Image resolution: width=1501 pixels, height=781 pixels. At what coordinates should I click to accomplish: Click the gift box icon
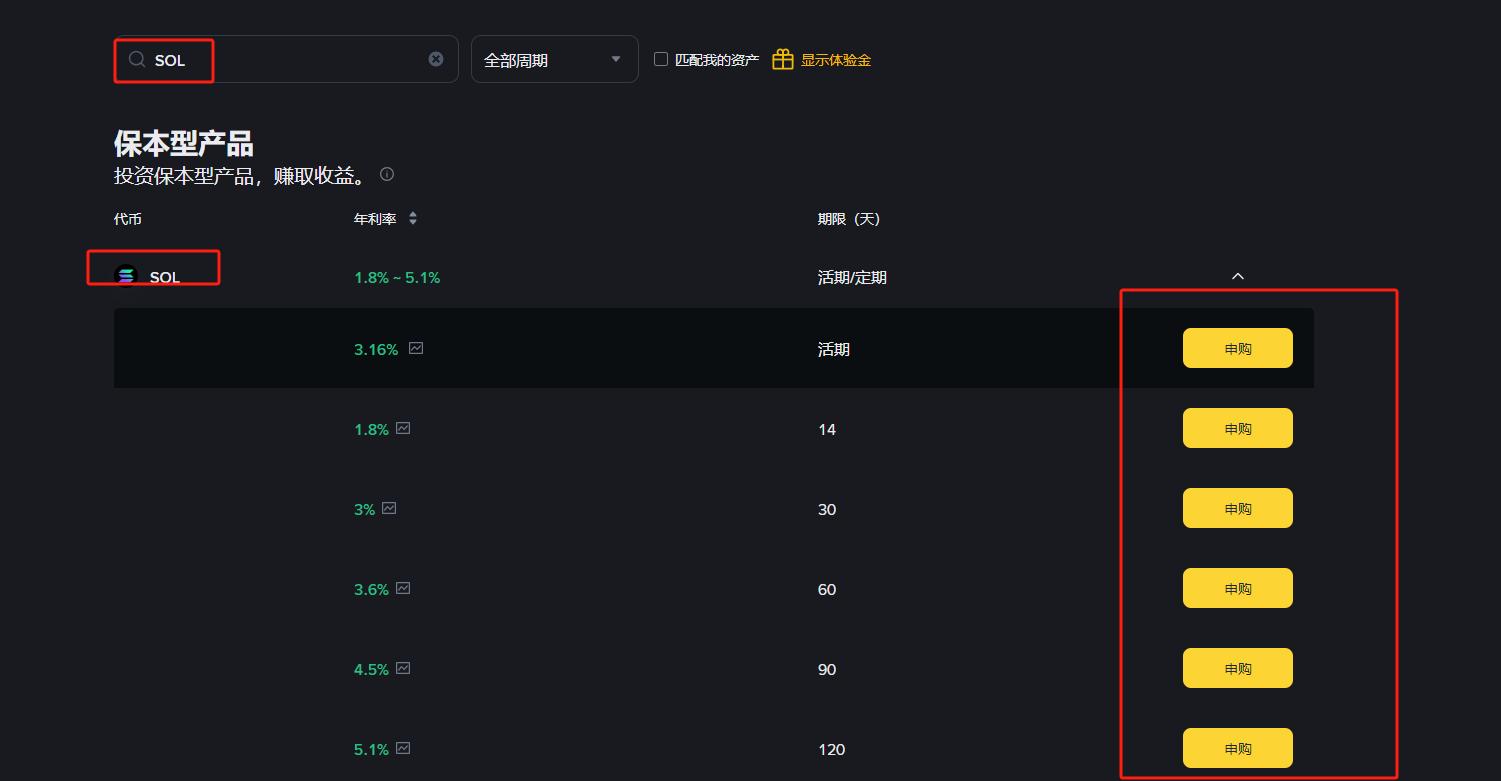click(782, 60)
